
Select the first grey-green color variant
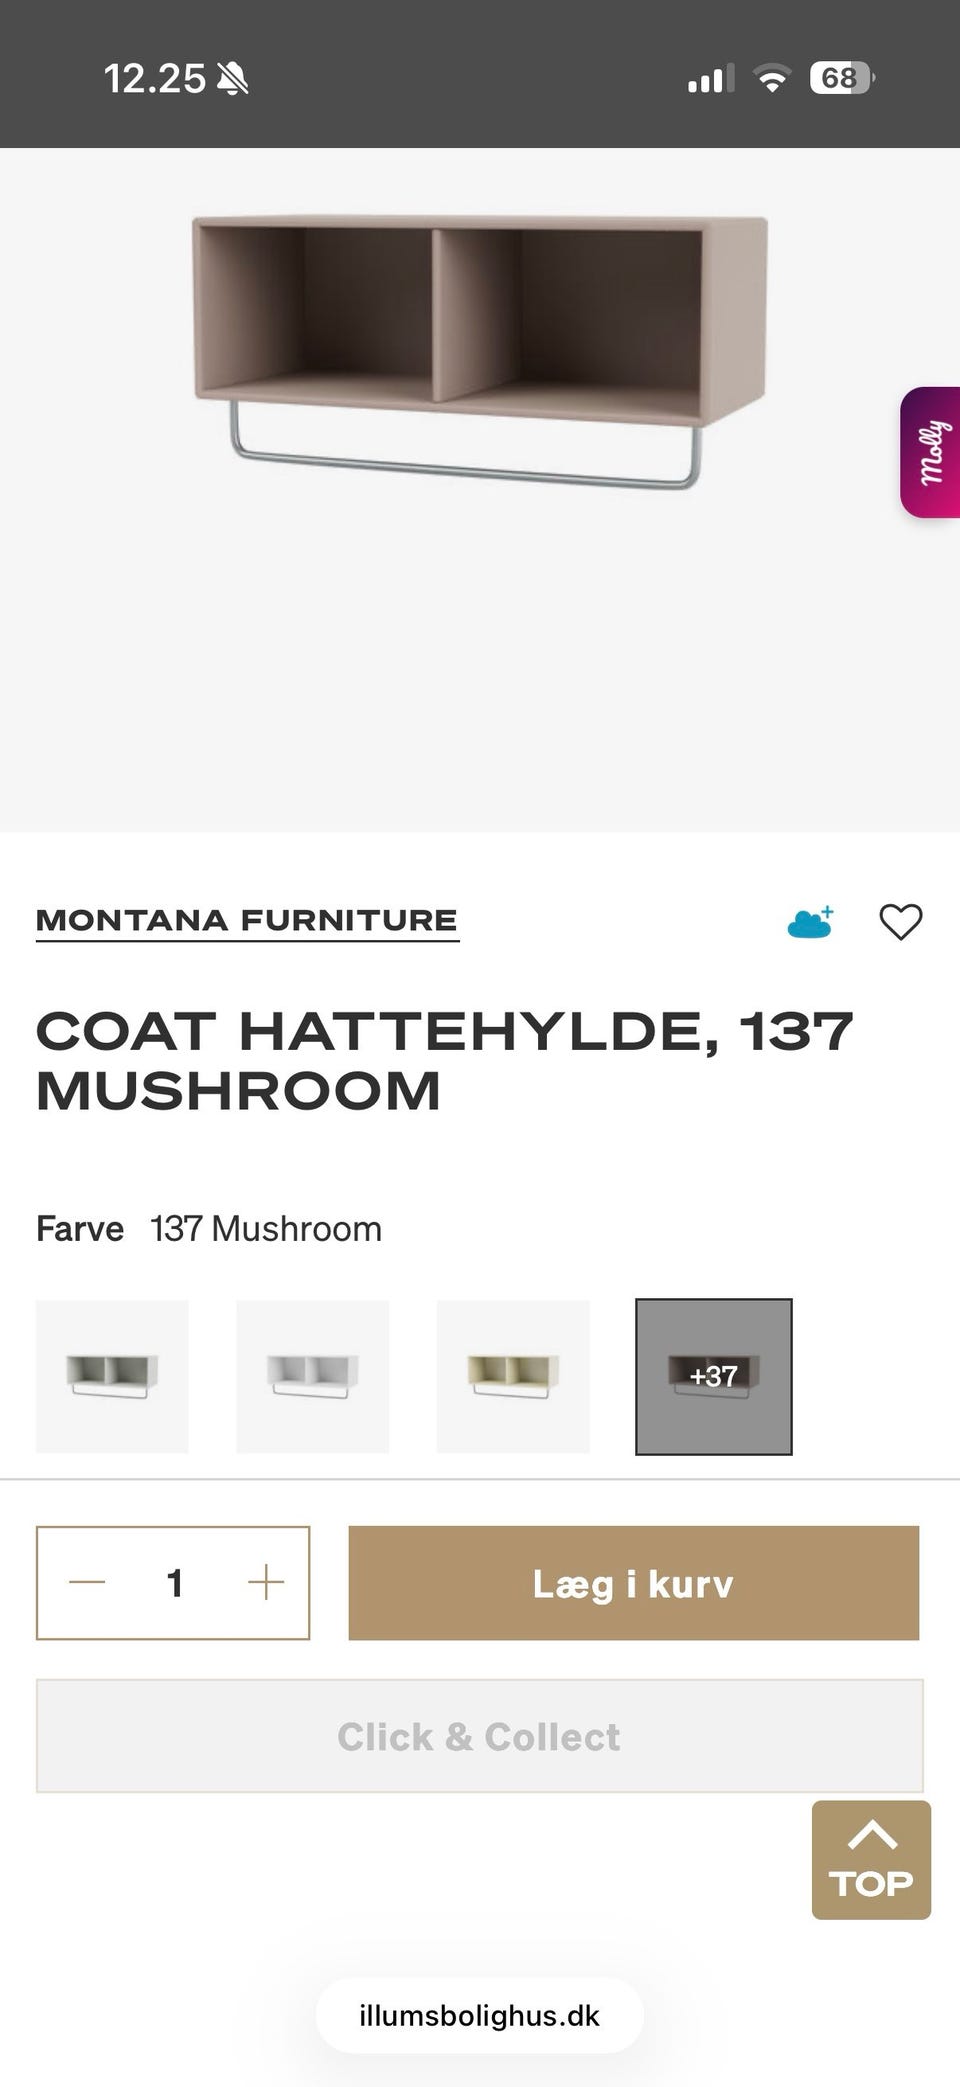(x=112, y=1376)
